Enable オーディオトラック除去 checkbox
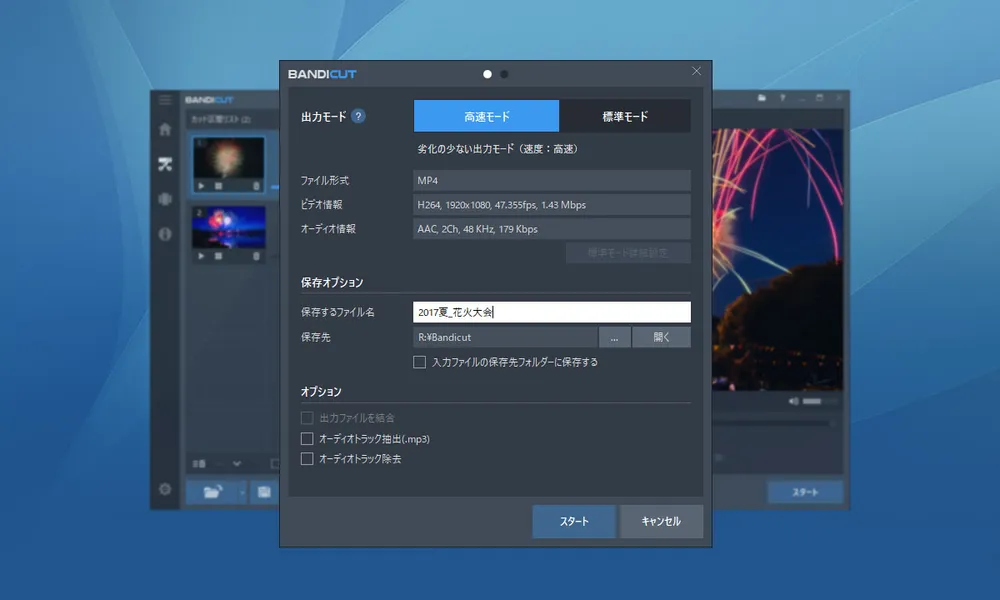Viewport: 1000px width, 600px height. coord(307,459)
